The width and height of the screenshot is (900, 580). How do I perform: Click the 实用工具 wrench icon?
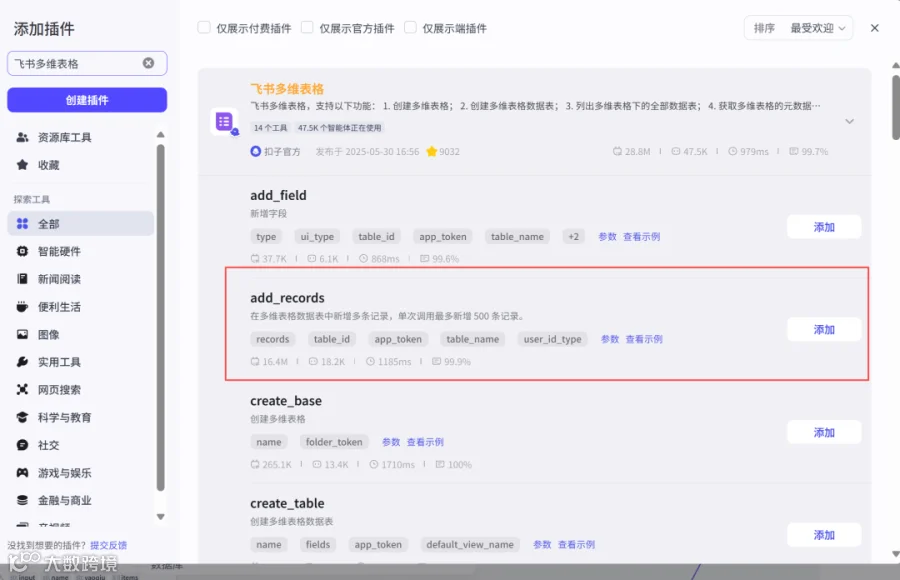click(x=22, y=362)
